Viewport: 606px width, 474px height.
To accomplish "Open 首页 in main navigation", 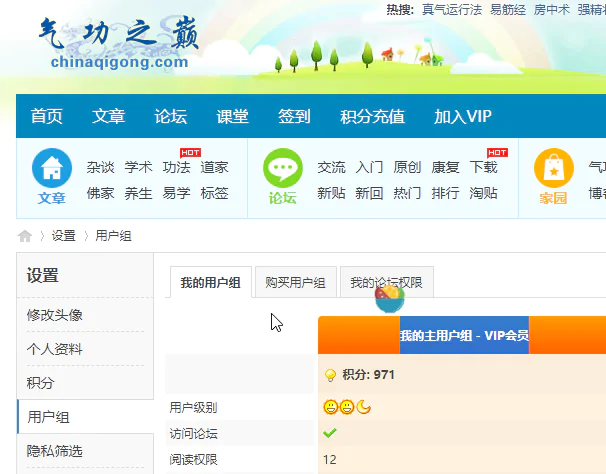I will (x=47, y=116).
